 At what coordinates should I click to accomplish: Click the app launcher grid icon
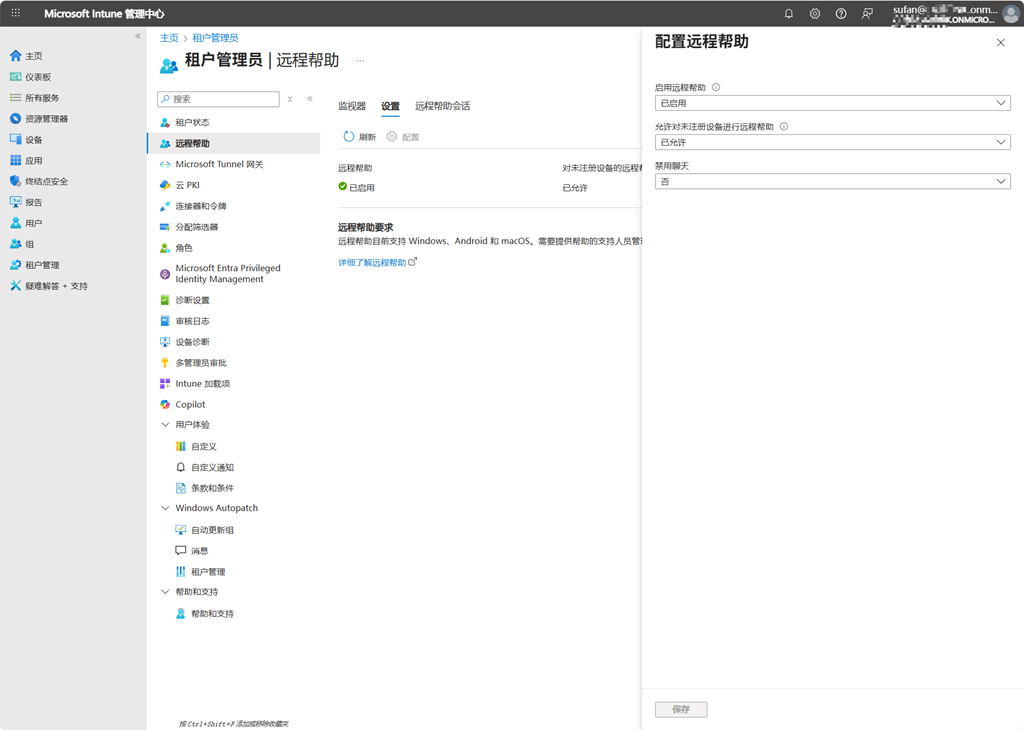[x=15, y=14]
